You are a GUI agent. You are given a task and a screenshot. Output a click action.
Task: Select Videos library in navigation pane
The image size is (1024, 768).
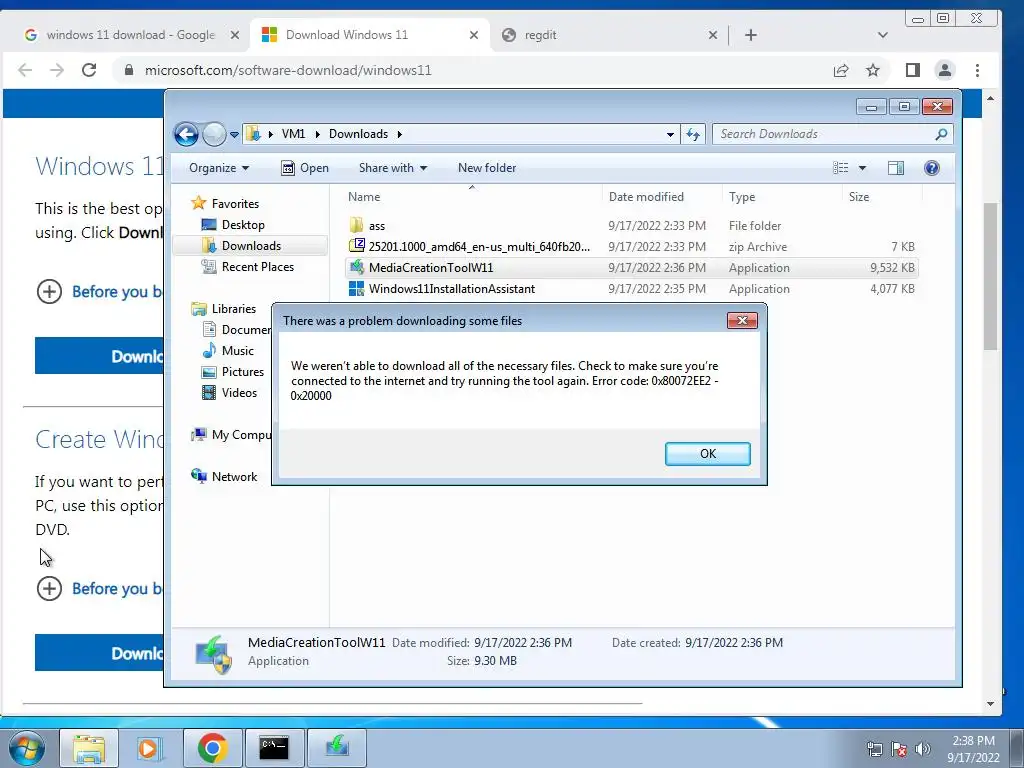click(x=230, y=392)
